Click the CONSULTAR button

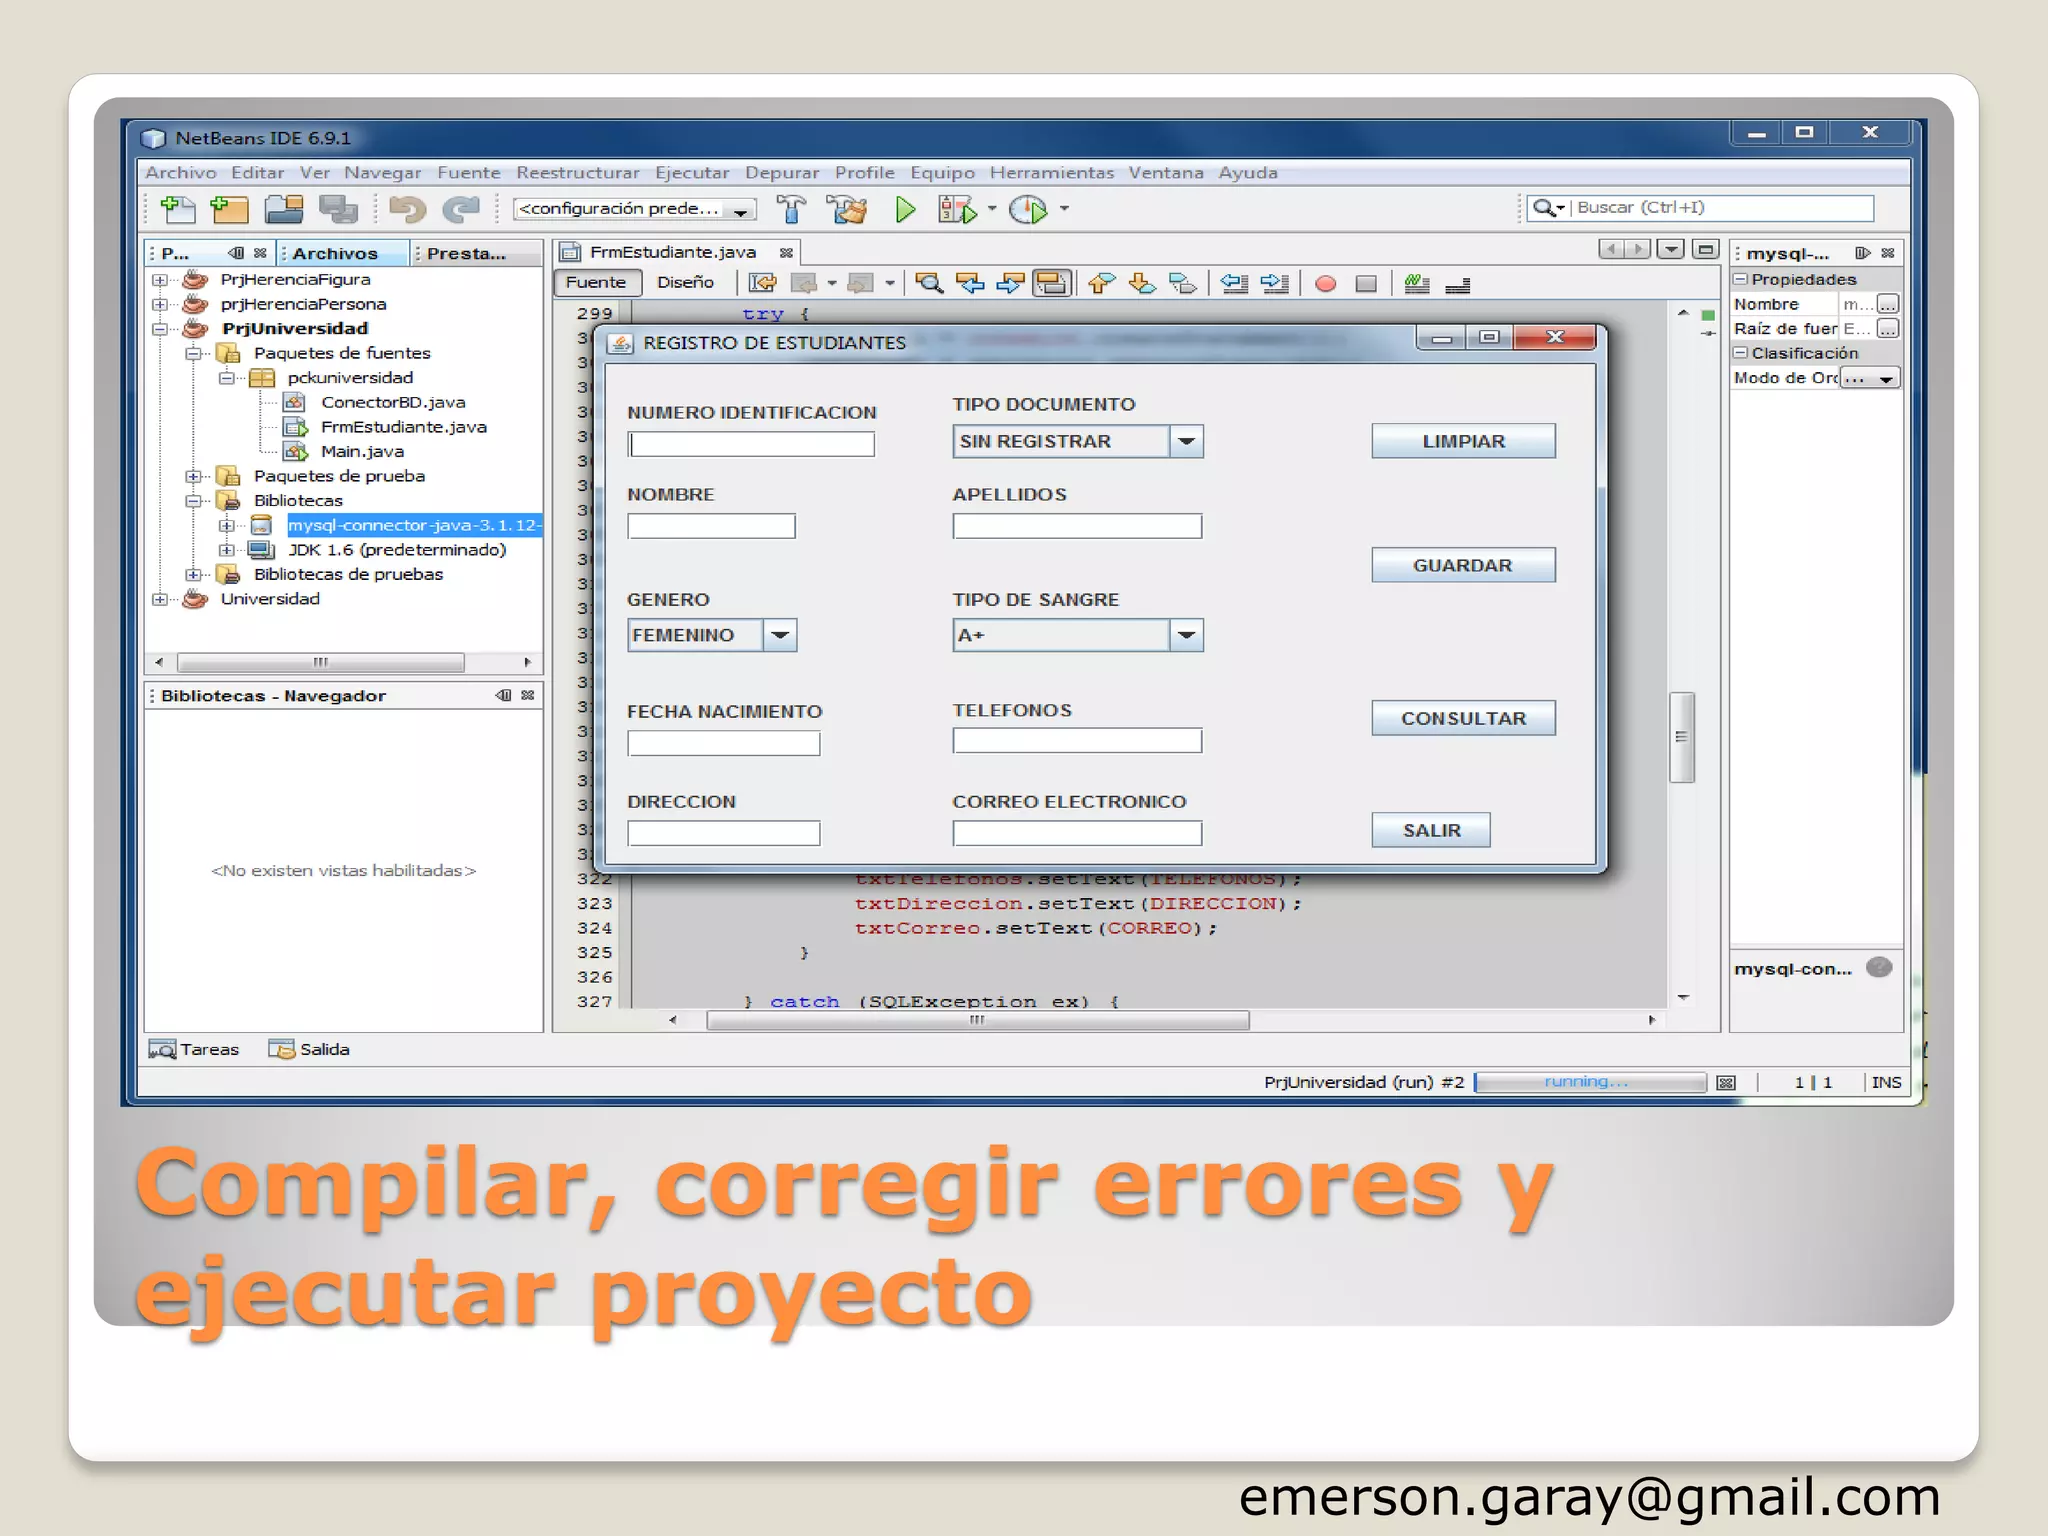(x=1463, y=718)
